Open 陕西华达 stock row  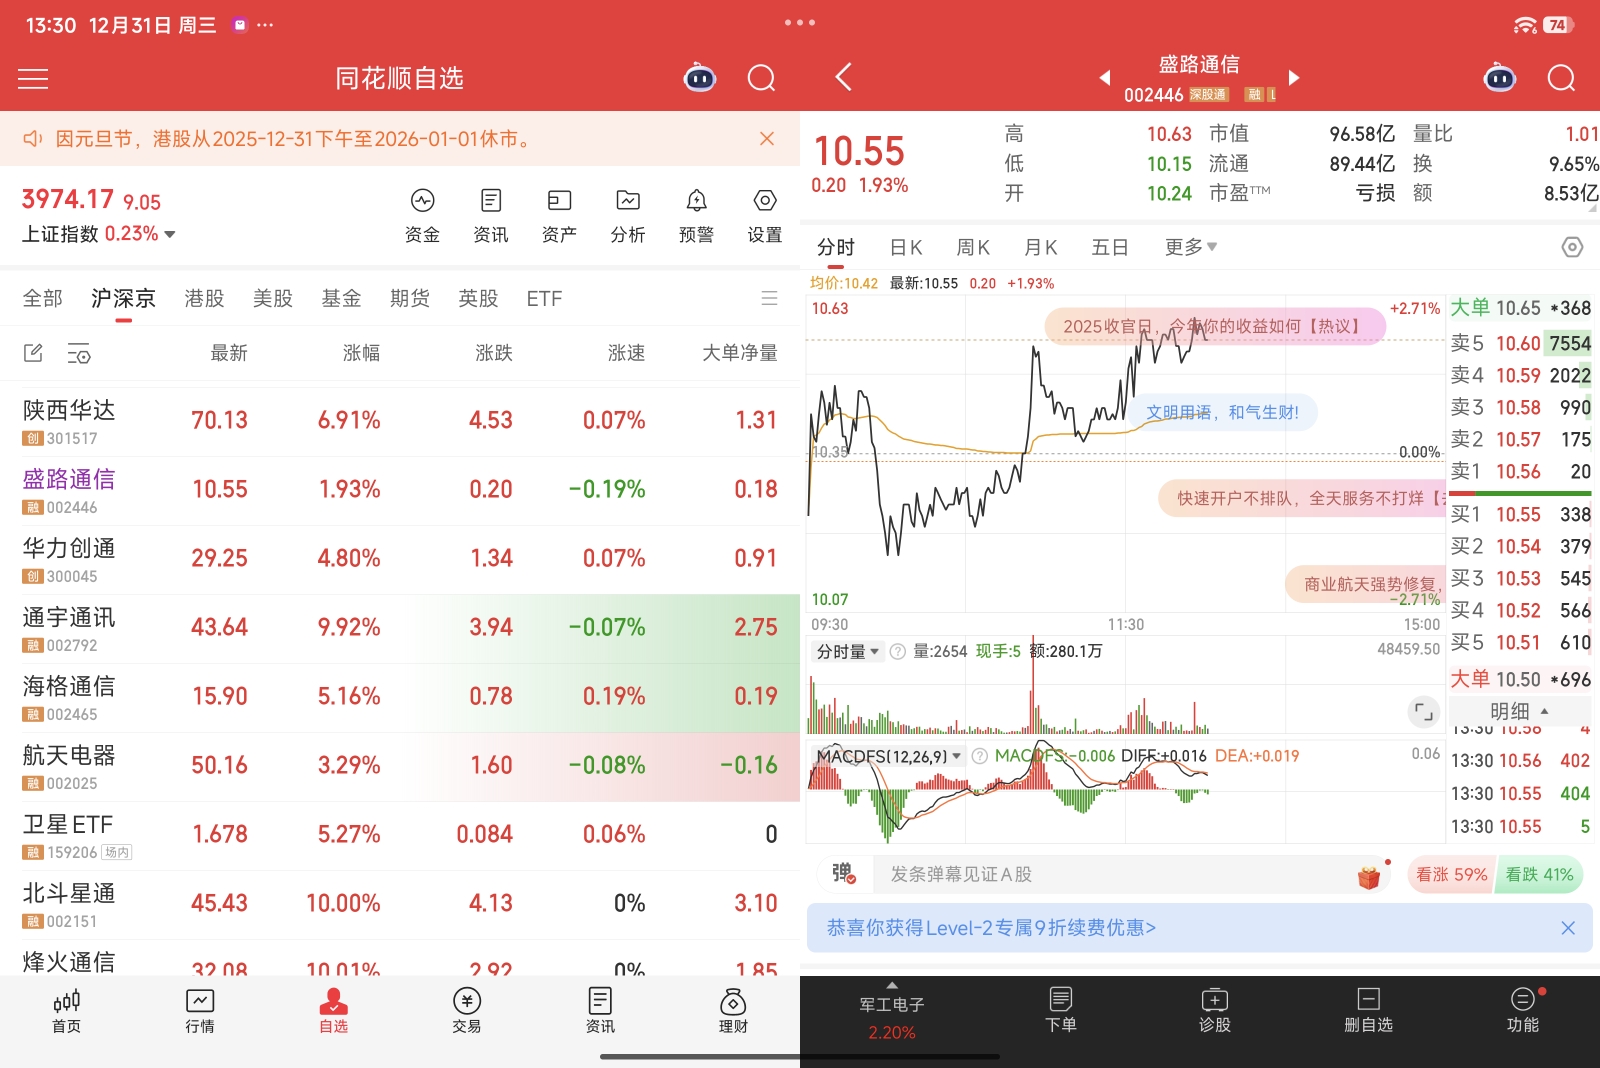pyautogui.click(x=400, y=422)
